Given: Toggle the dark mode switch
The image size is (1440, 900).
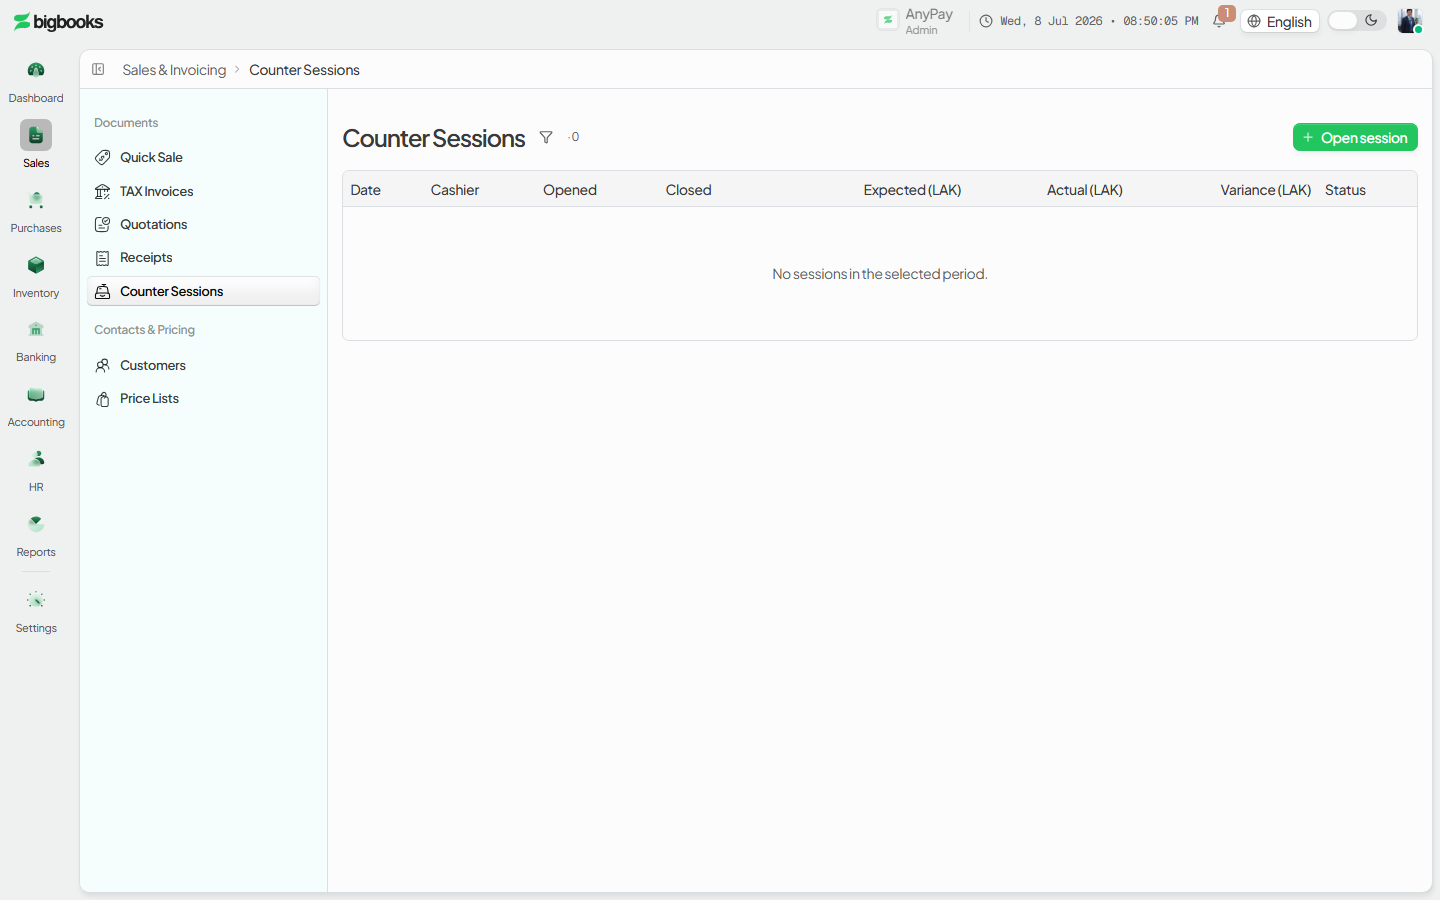Looking at the screenshot, I should click(1356, 21).
